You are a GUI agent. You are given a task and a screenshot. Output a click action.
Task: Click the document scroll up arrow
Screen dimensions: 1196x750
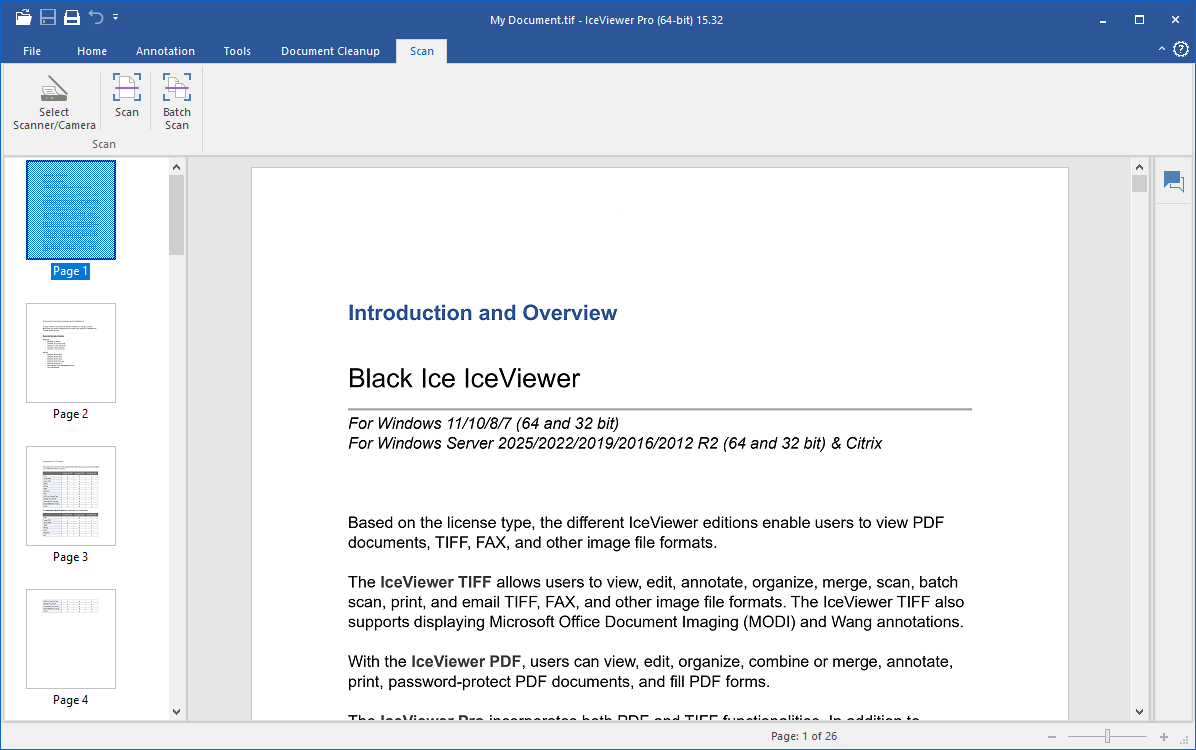[x=1140, y=167]
